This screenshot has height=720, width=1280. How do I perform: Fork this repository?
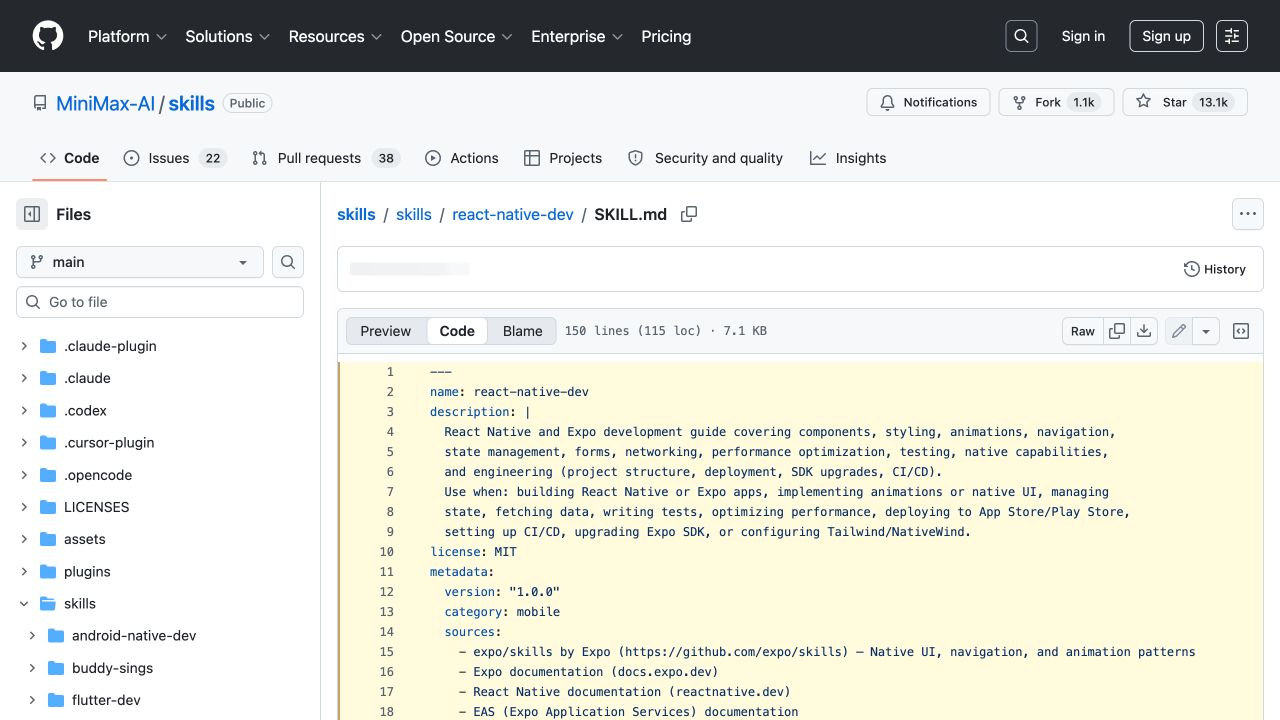pos(1056,102)
